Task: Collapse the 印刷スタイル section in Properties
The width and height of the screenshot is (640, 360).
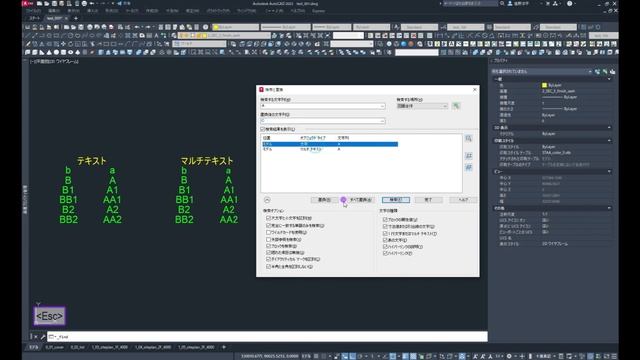Action: (x=609, y=140)
